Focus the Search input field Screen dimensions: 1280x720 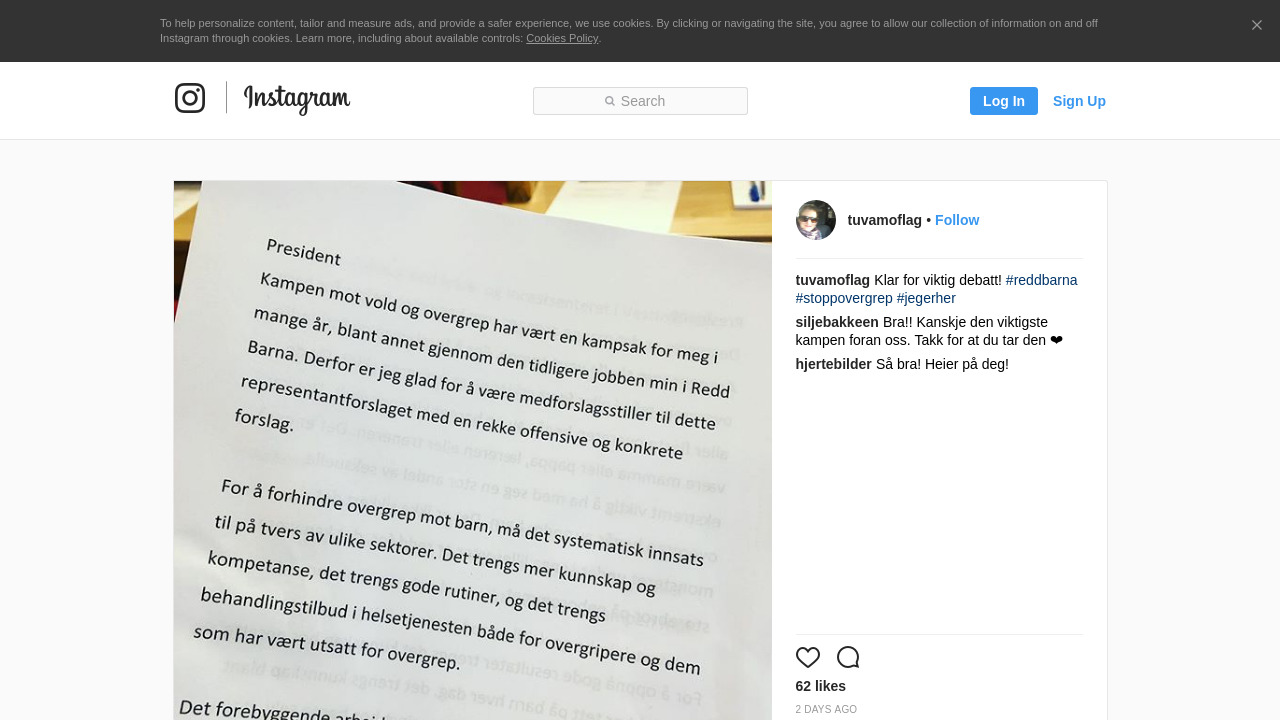640,101
